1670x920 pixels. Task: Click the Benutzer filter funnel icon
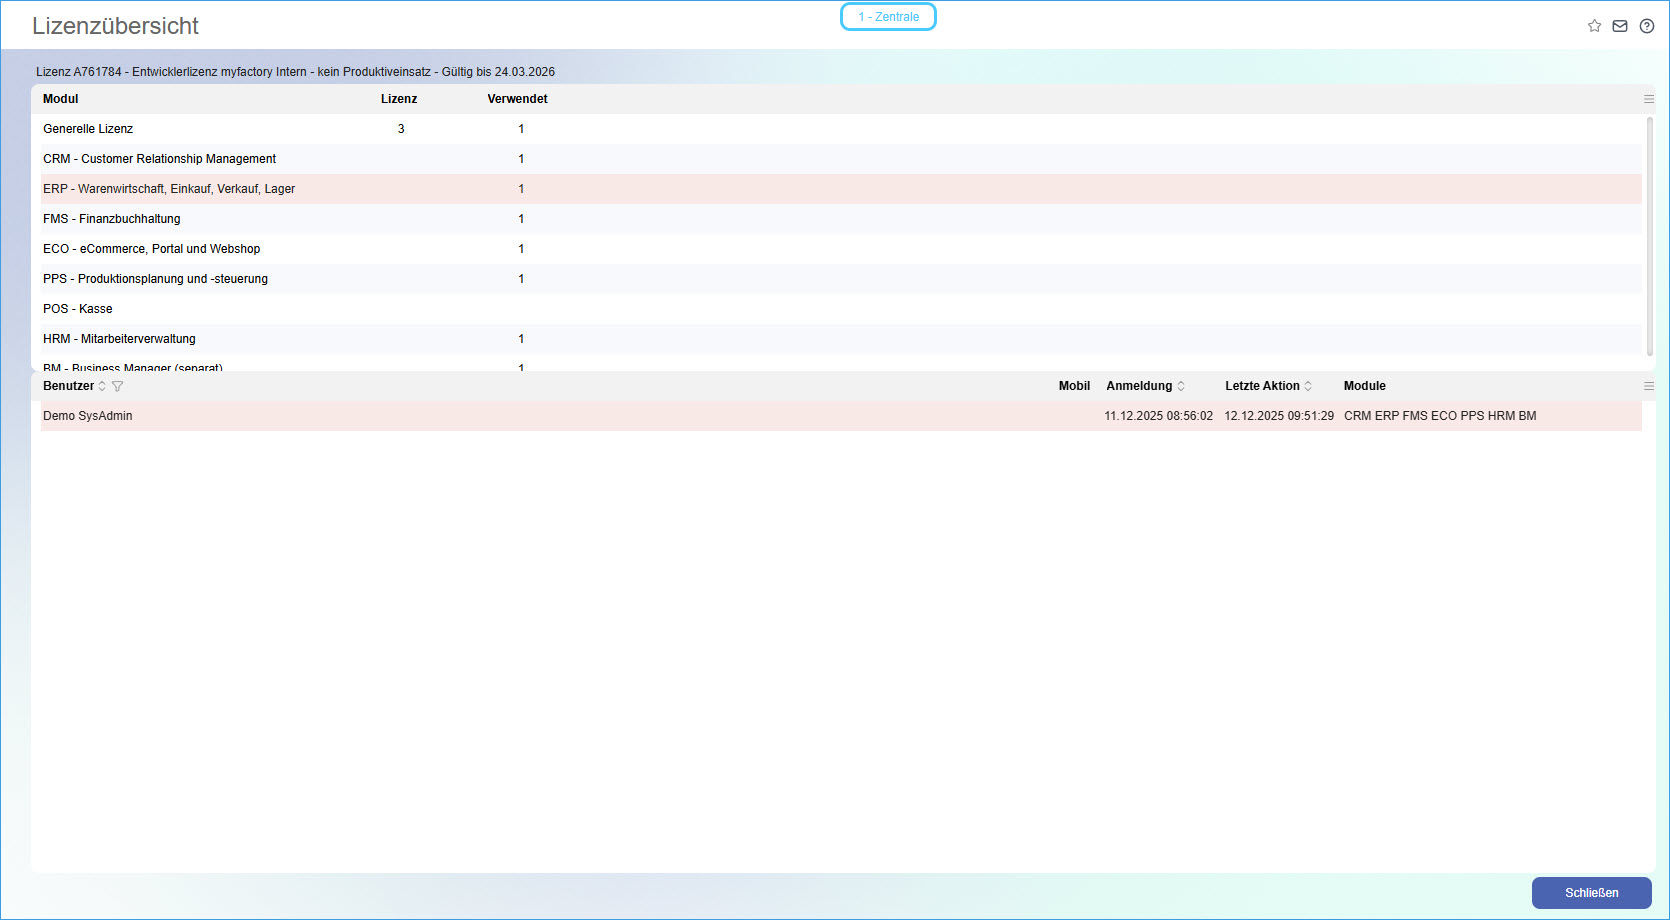coord(118,386)
